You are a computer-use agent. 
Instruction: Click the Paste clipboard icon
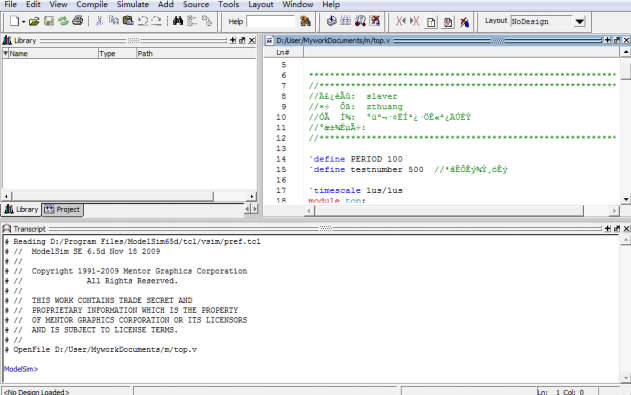tap(128, 21)
